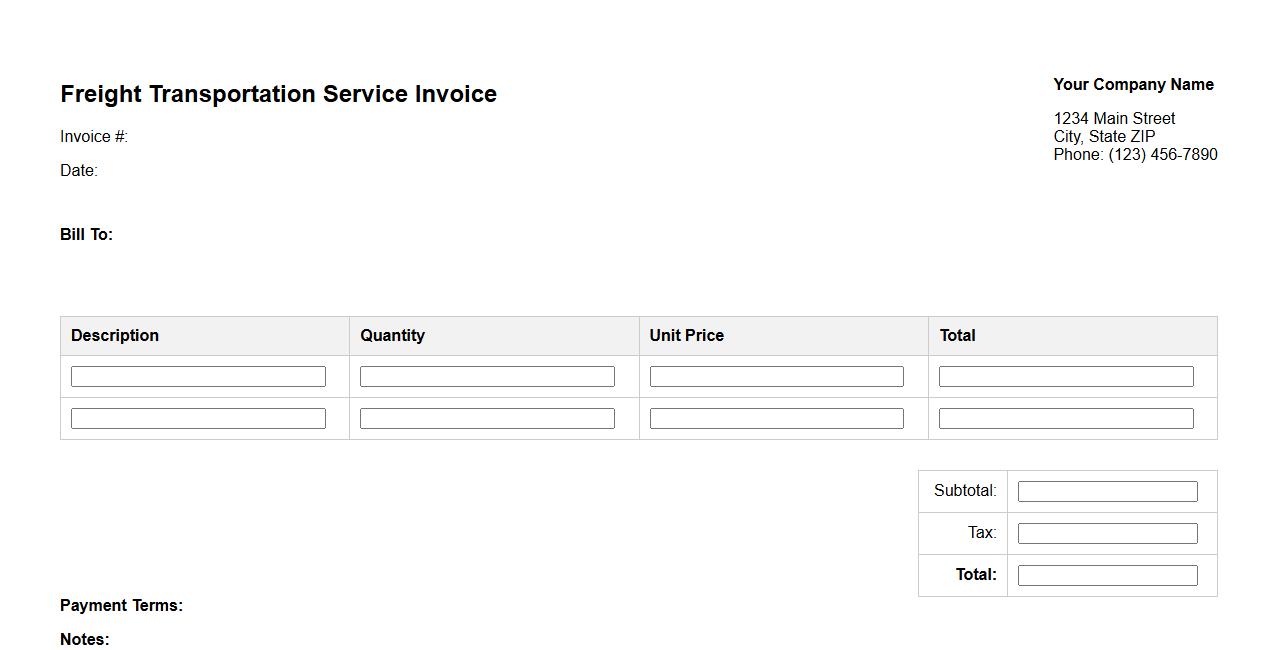The width and height of the screenshot is (1278, 650).
Task: Click the grand Total input below Tax
Action: 1107,576
